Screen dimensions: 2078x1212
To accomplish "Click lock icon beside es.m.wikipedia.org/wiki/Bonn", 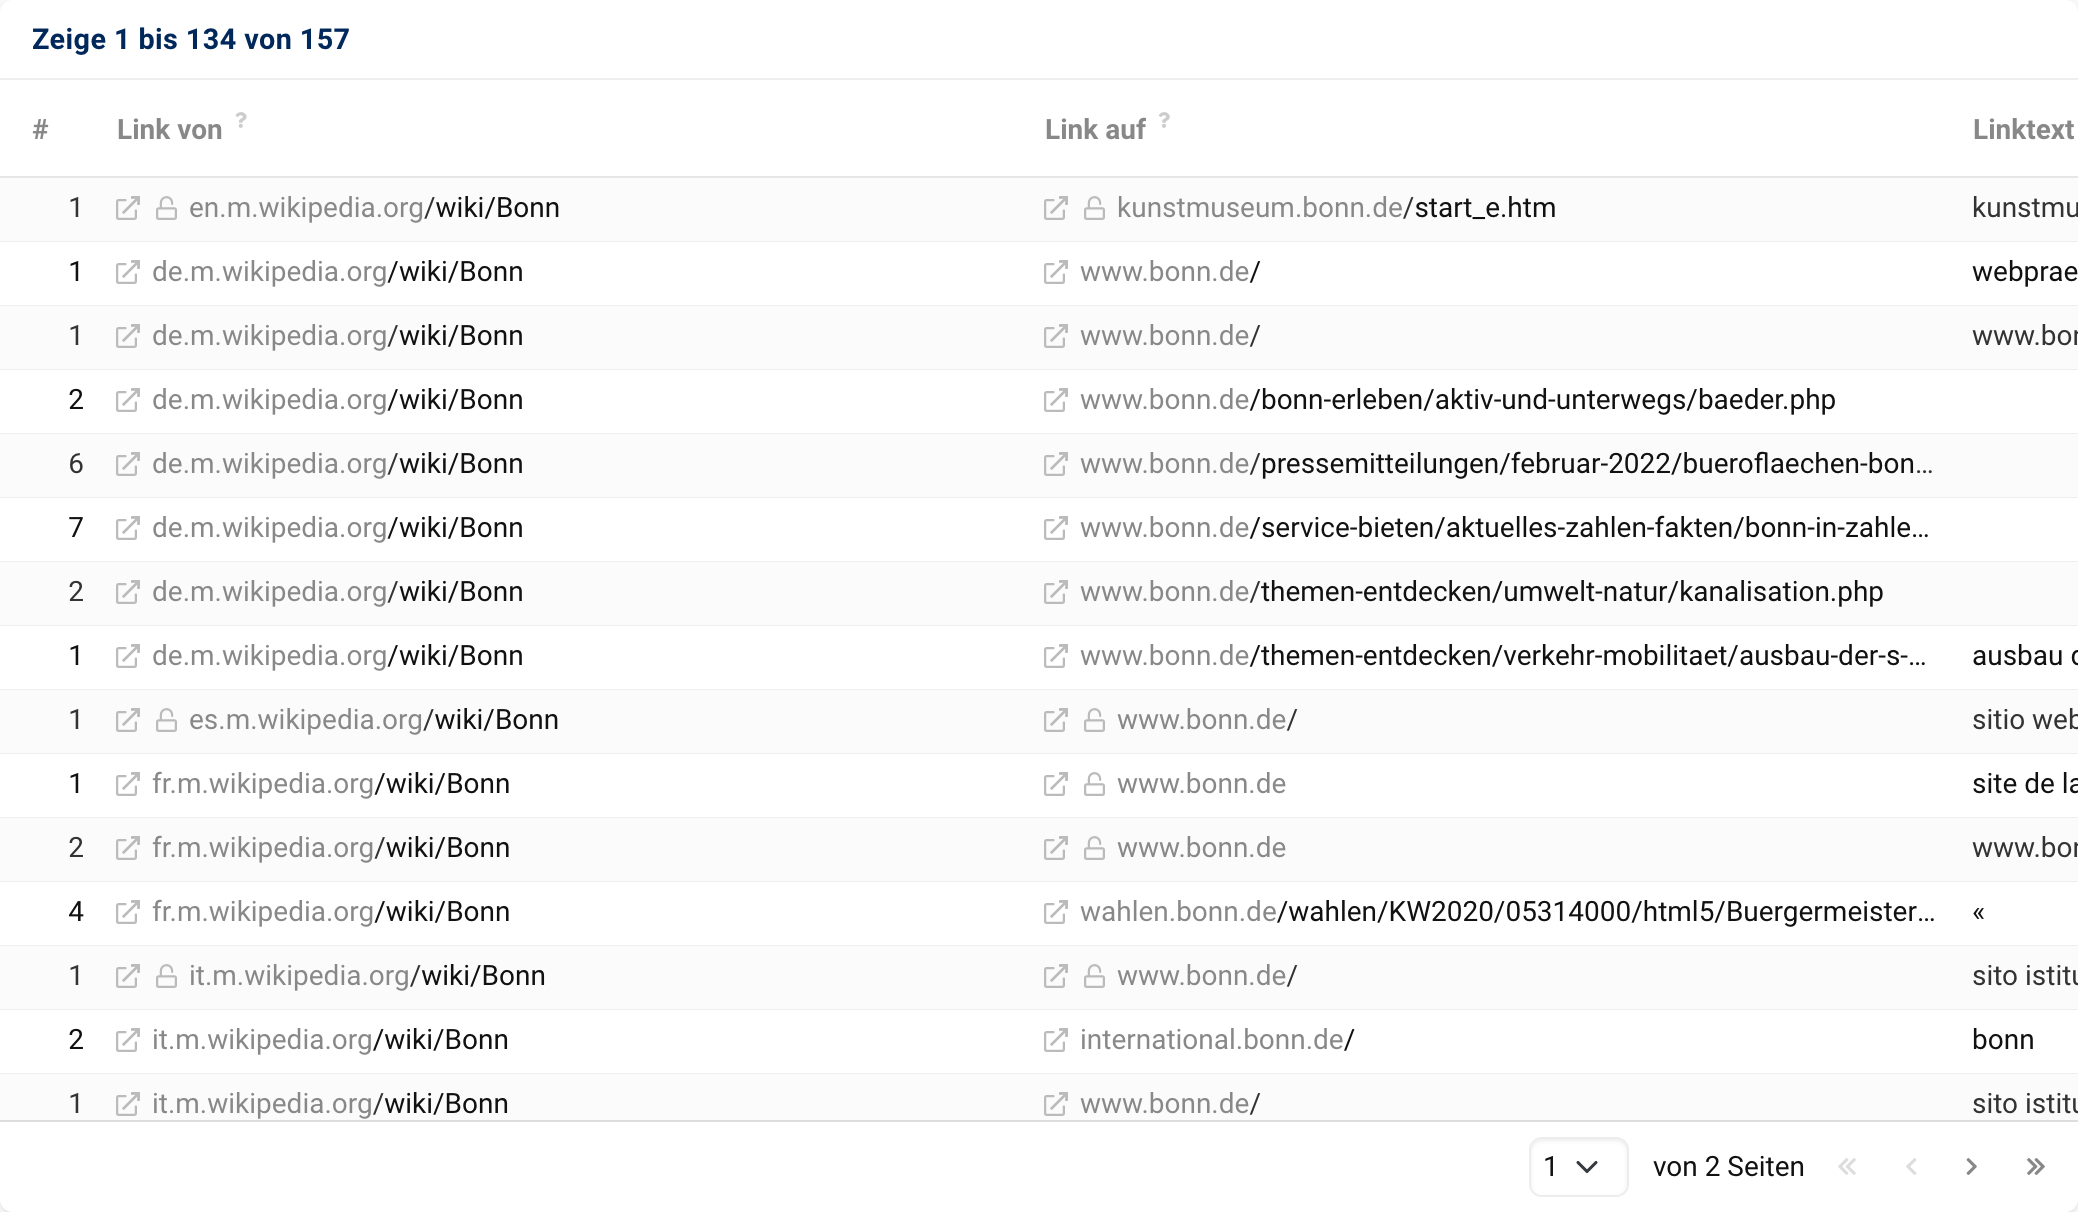I will point(166,720).
